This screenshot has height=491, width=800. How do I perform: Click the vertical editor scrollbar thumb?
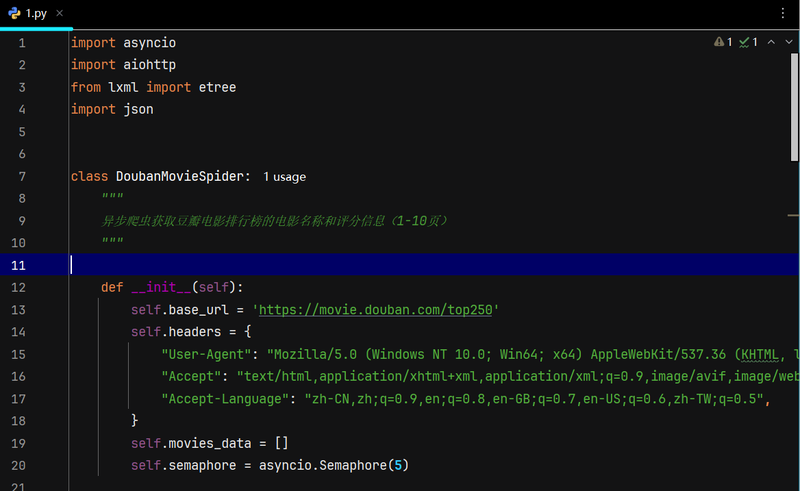point(794,107)
